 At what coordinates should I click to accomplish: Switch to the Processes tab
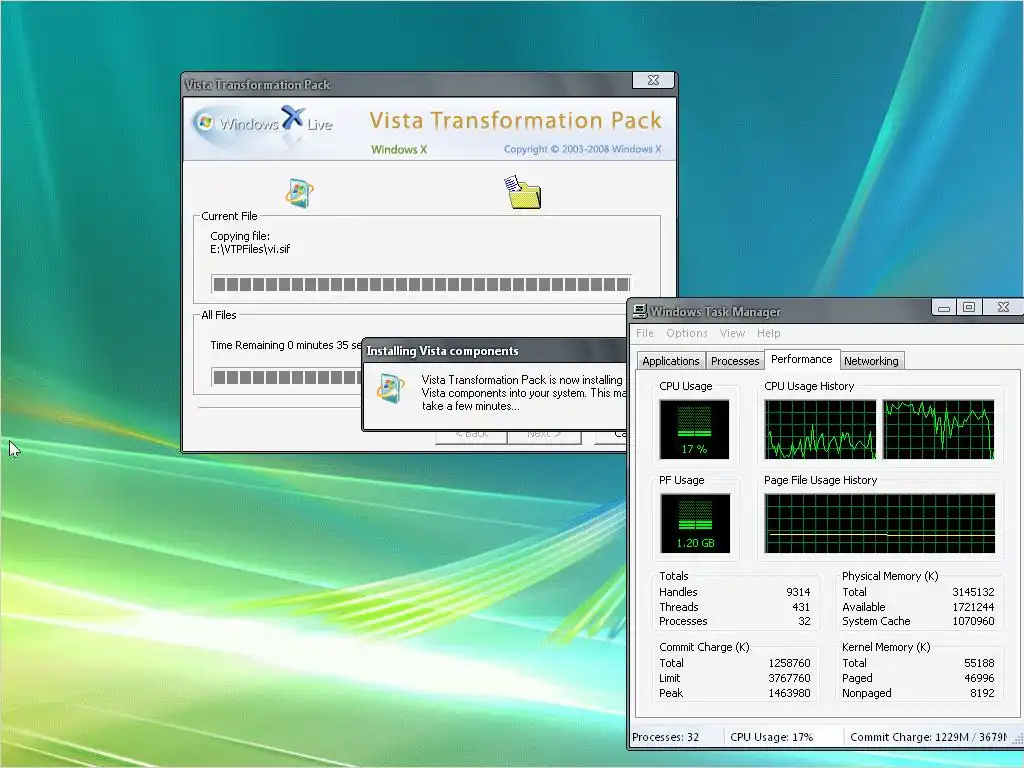point(735,361)
